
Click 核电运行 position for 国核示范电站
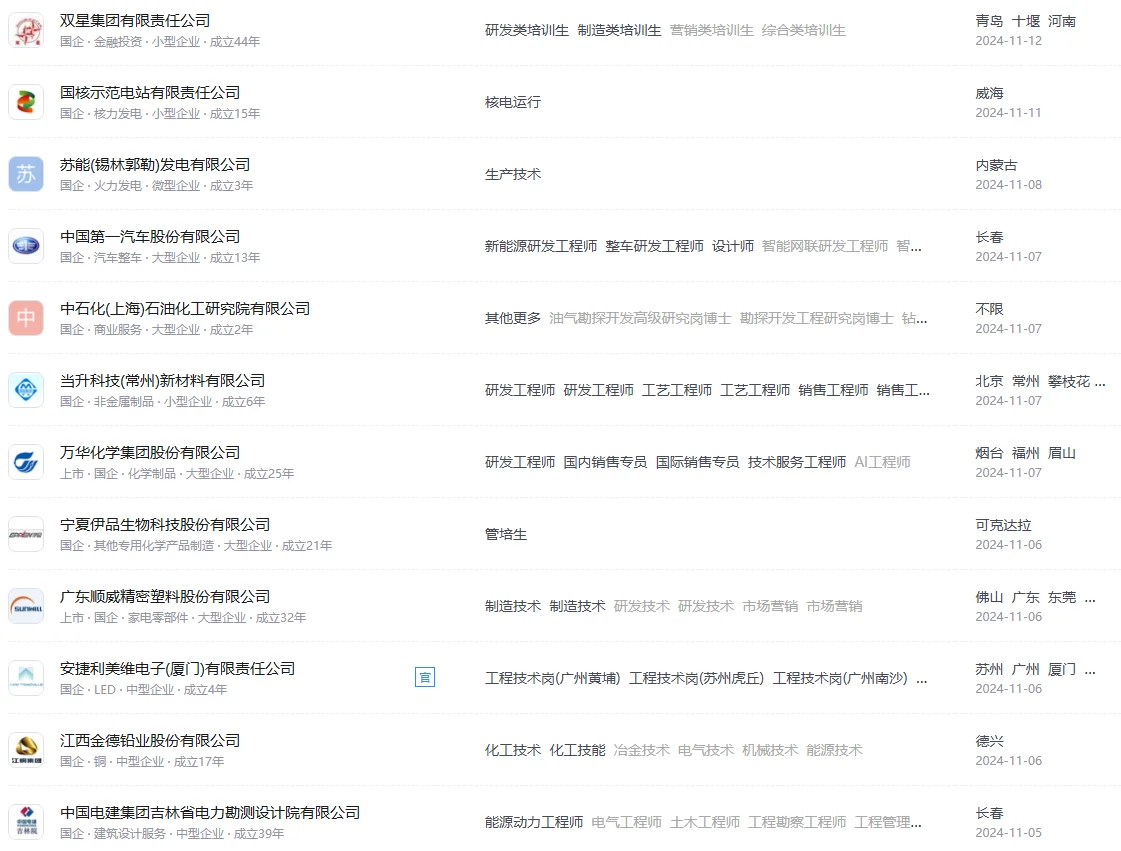pyautogui.click(x=513, y=102)
